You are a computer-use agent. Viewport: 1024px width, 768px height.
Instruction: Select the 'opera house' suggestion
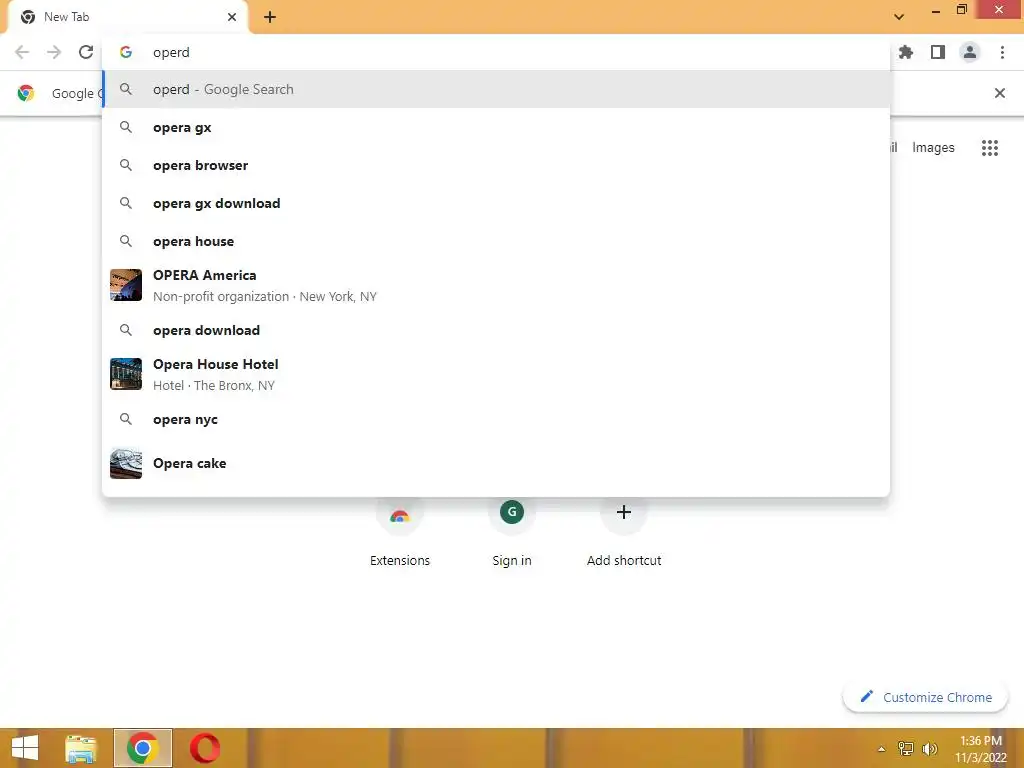point(496,241)
